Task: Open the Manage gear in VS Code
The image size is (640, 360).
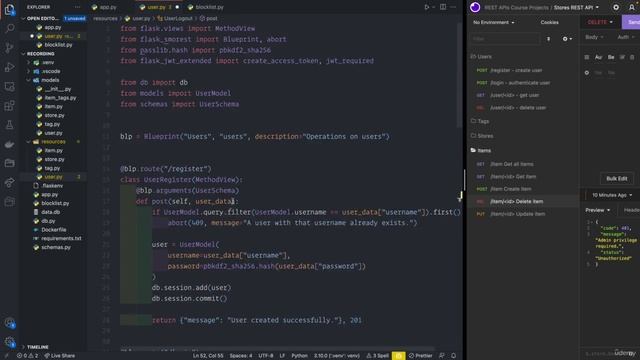Action: coord(9,342)
